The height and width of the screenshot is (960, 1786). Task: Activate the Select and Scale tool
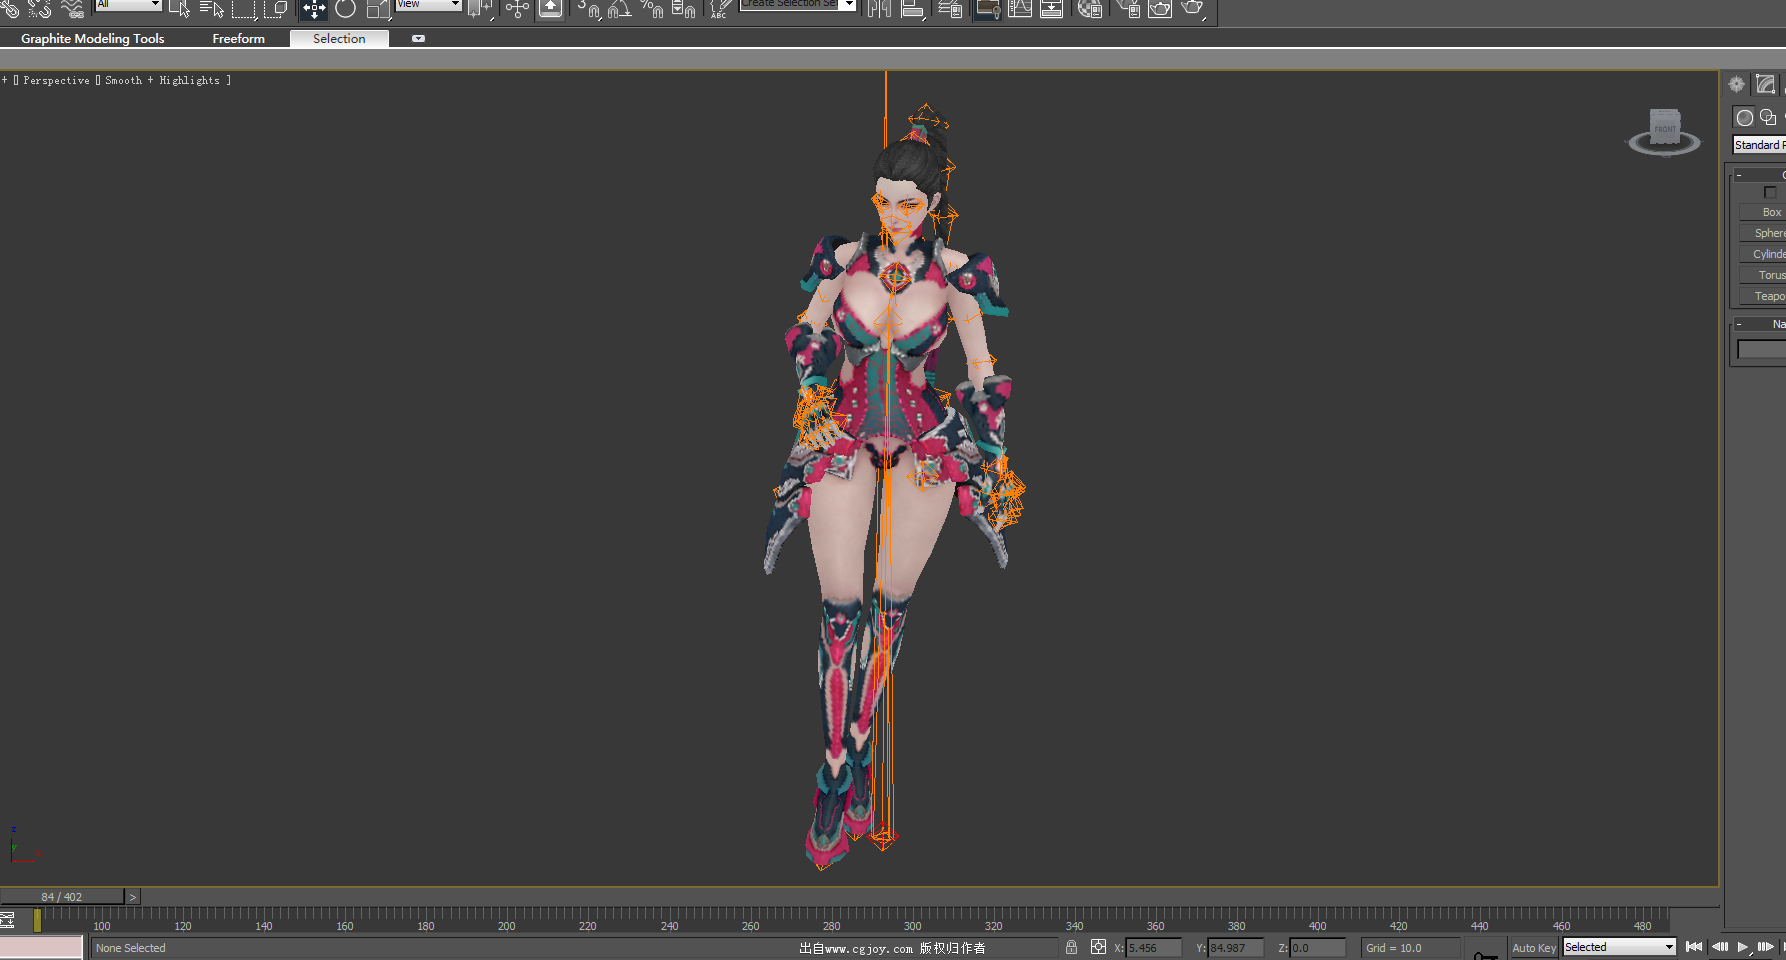(x=378, y=9)
